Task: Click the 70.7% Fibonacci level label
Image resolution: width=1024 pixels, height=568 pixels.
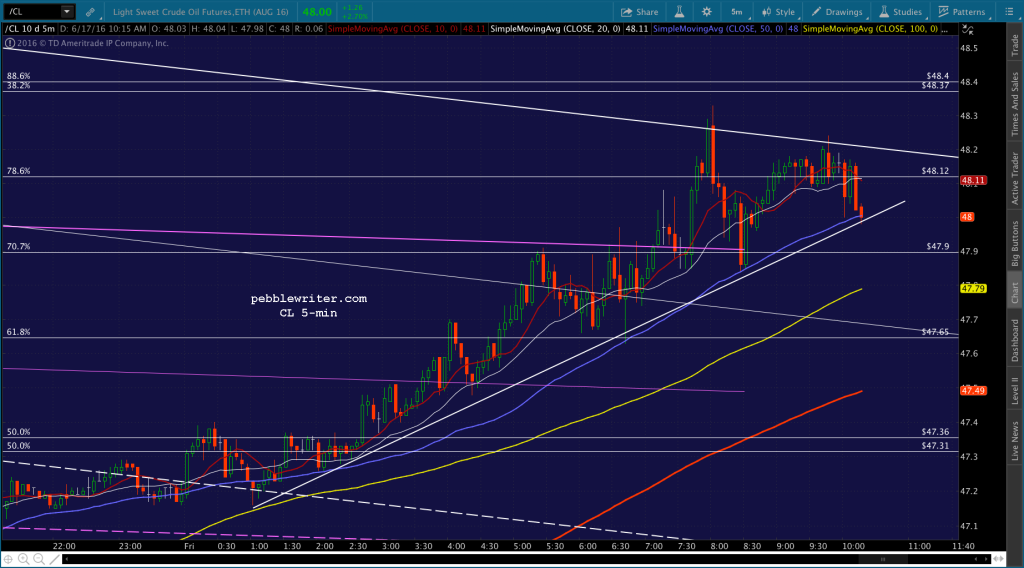Action: [x=18, y=247]
